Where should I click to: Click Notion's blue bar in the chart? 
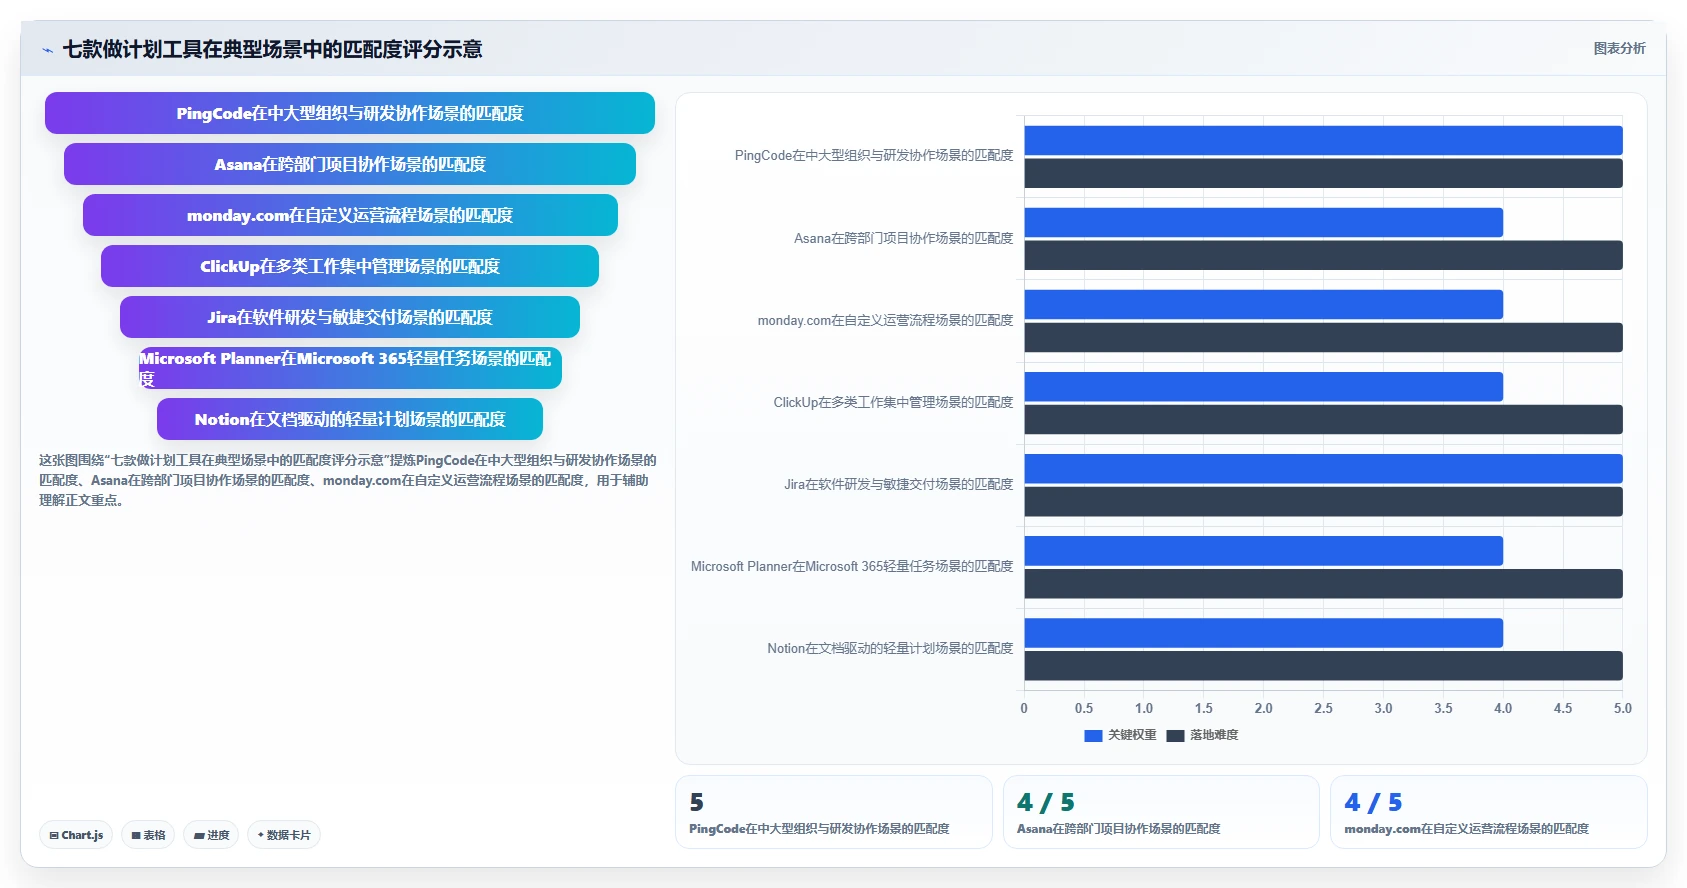click(1263, 632)
